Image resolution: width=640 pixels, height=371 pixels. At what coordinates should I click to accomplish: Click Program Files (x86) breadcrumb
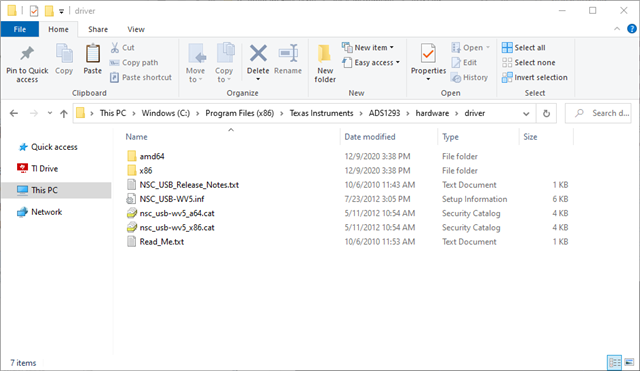click(240, 113)
